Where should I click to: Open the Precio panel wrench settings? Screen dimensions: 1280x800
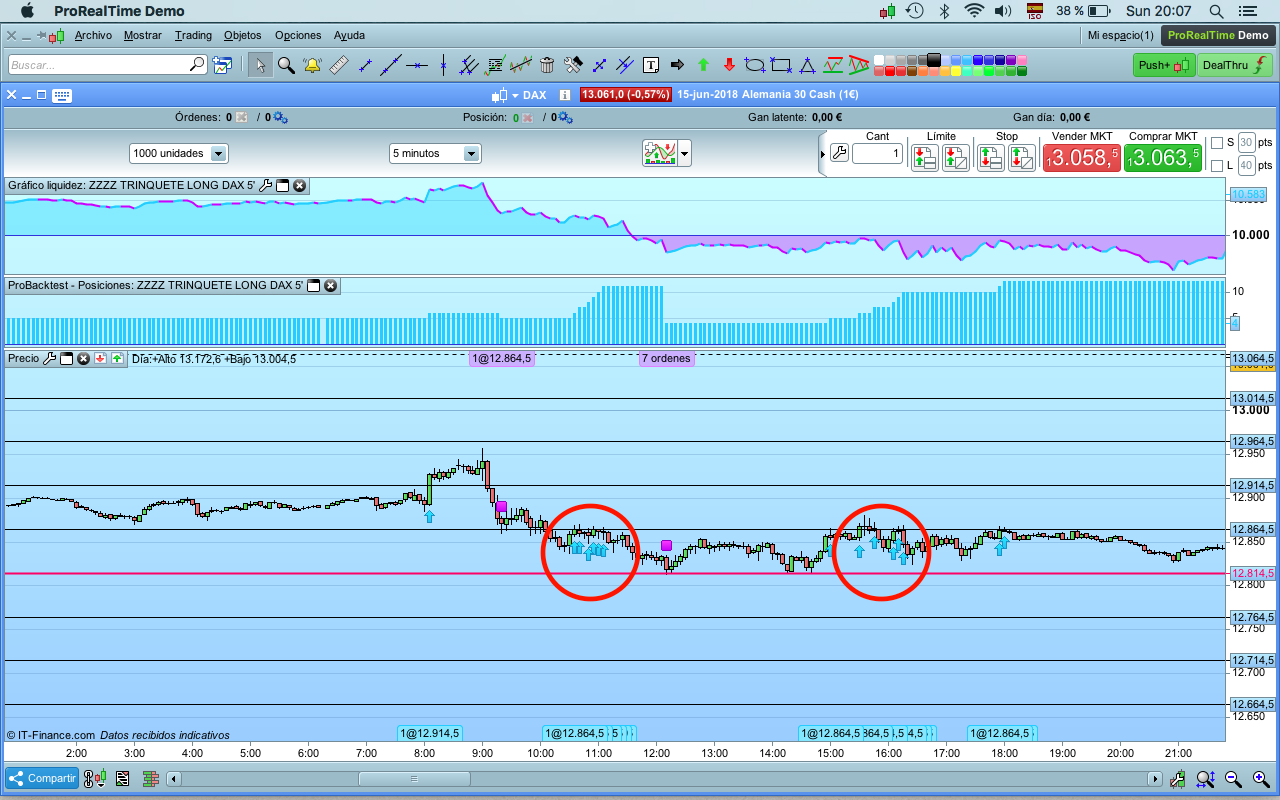(x=49, y=358)
